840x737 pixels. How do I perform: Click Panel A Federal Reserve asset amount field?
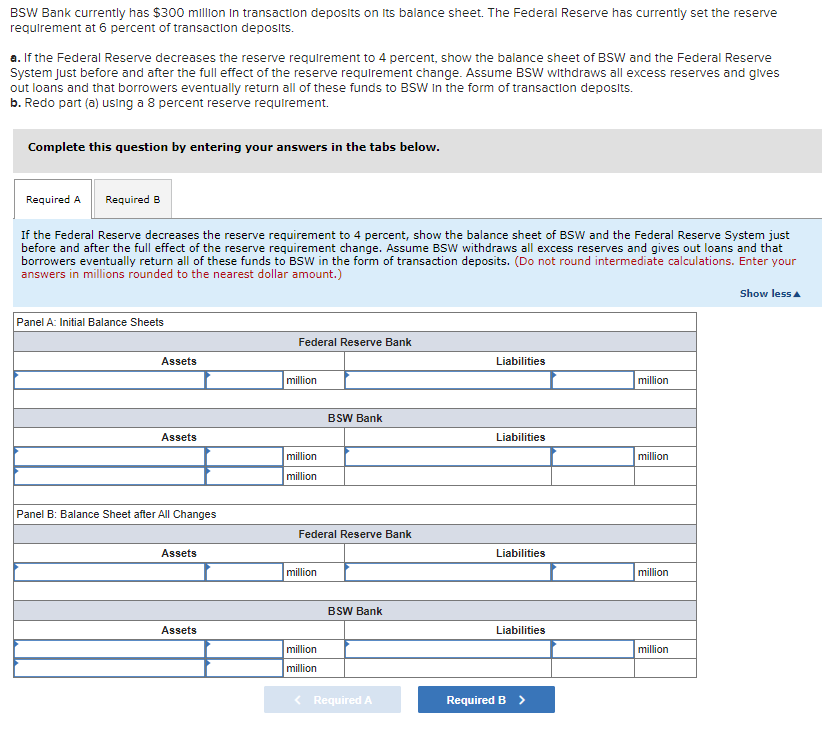pyautogui.click(x=244, y=380)
